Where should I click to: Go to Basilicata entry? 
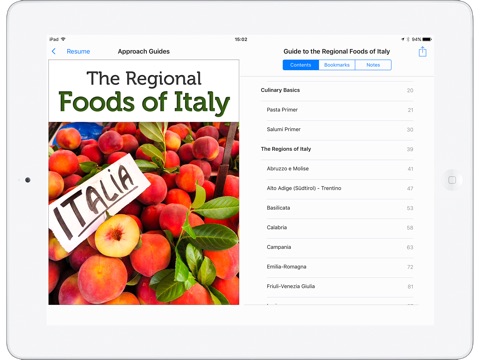click(340, 208)
